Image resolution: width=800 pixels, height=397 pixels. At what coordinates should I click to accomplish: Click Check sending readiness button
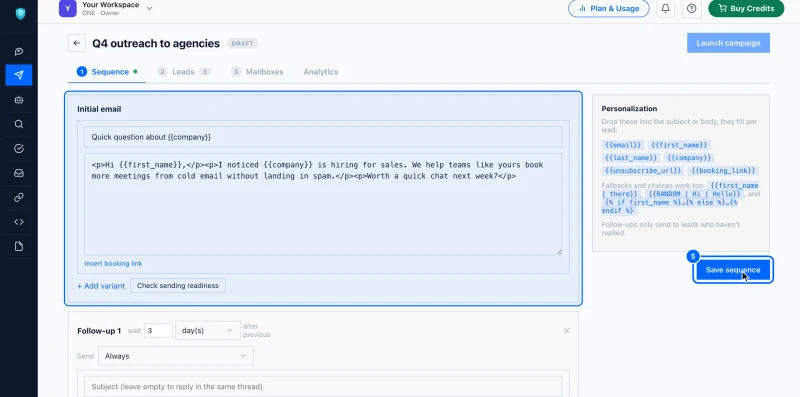(178, 286)
